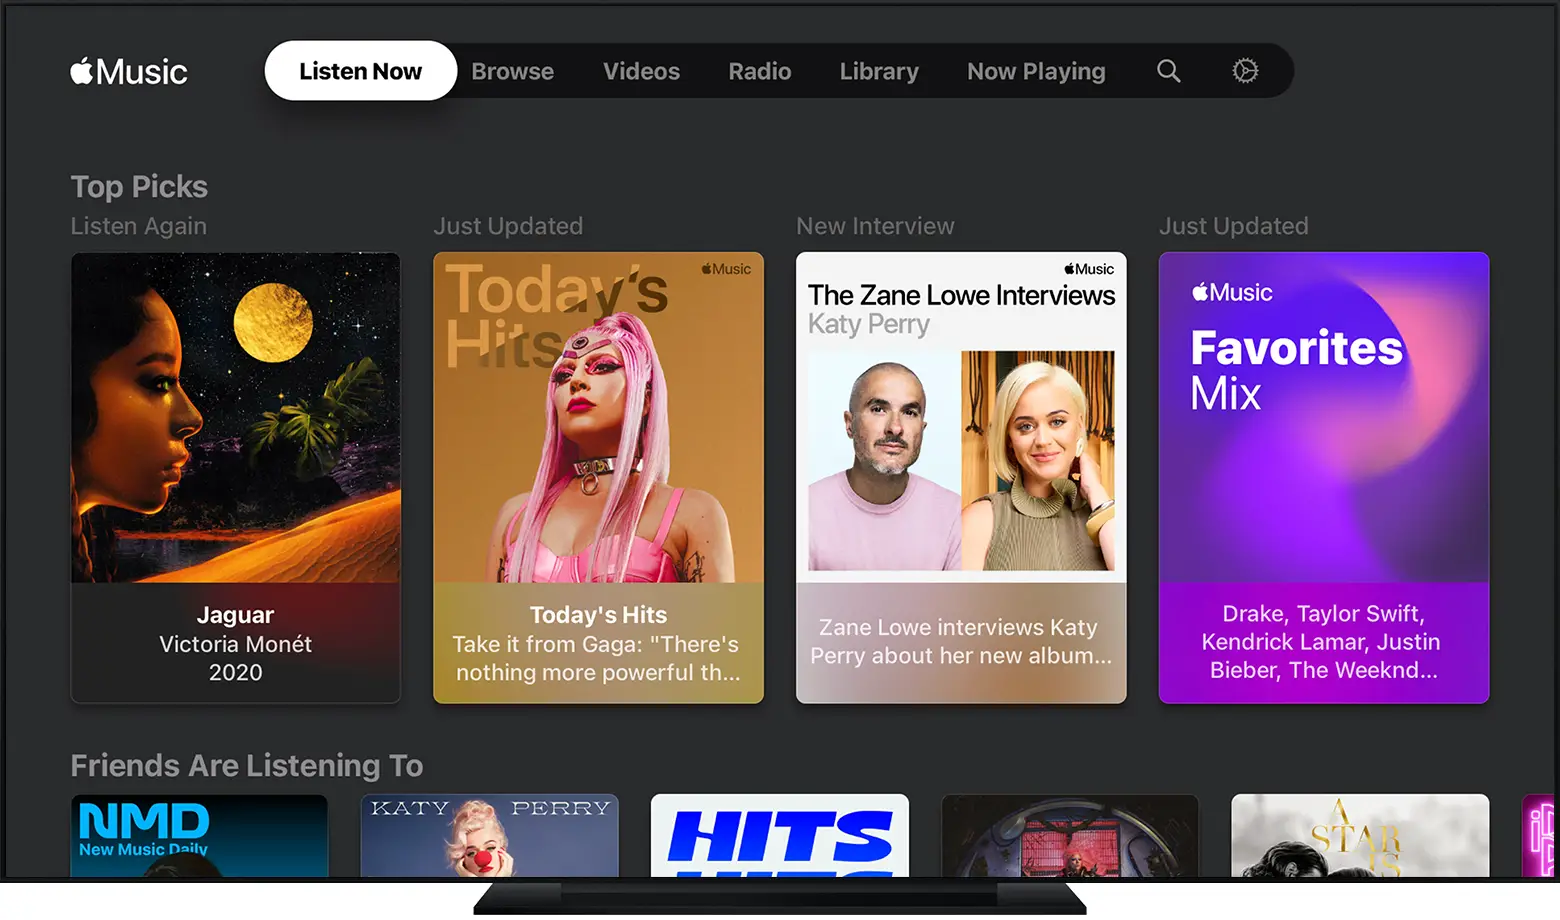Screen dimensions: 1560x920
Task: Open the search magnifier icon
Action: click(x=1168, y=71)
